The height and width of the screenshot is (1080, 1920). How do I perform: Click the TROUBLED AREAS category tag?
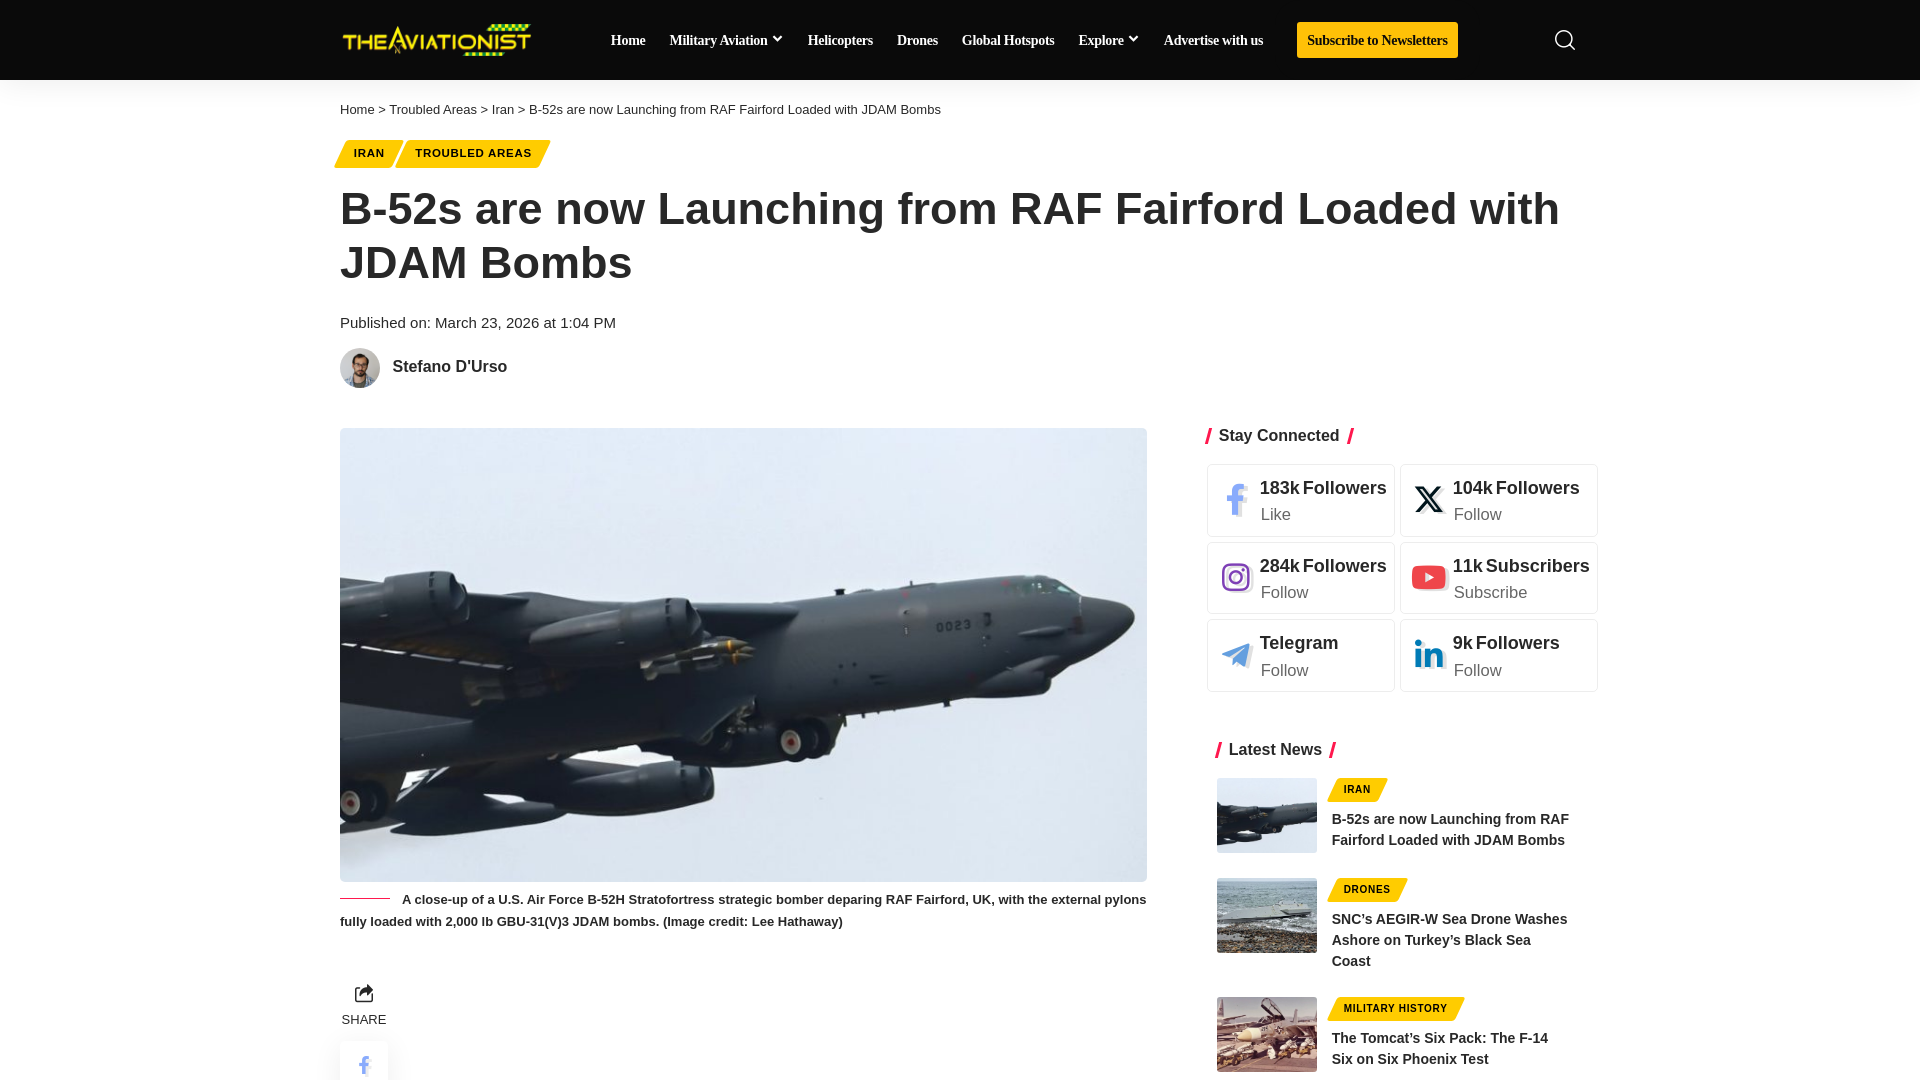[x=473, y=154]
